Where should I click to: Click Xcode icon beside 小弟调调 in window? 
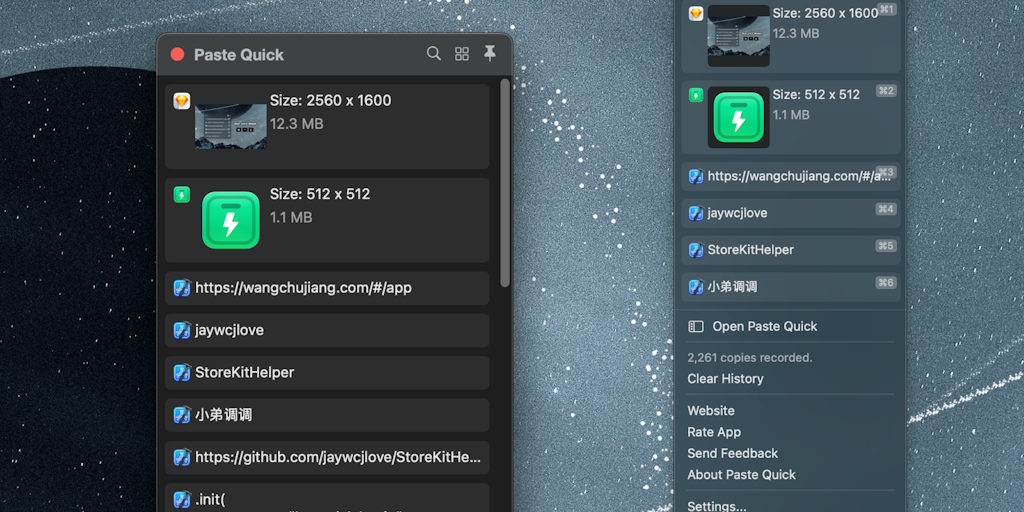click(x=182, y=415)
